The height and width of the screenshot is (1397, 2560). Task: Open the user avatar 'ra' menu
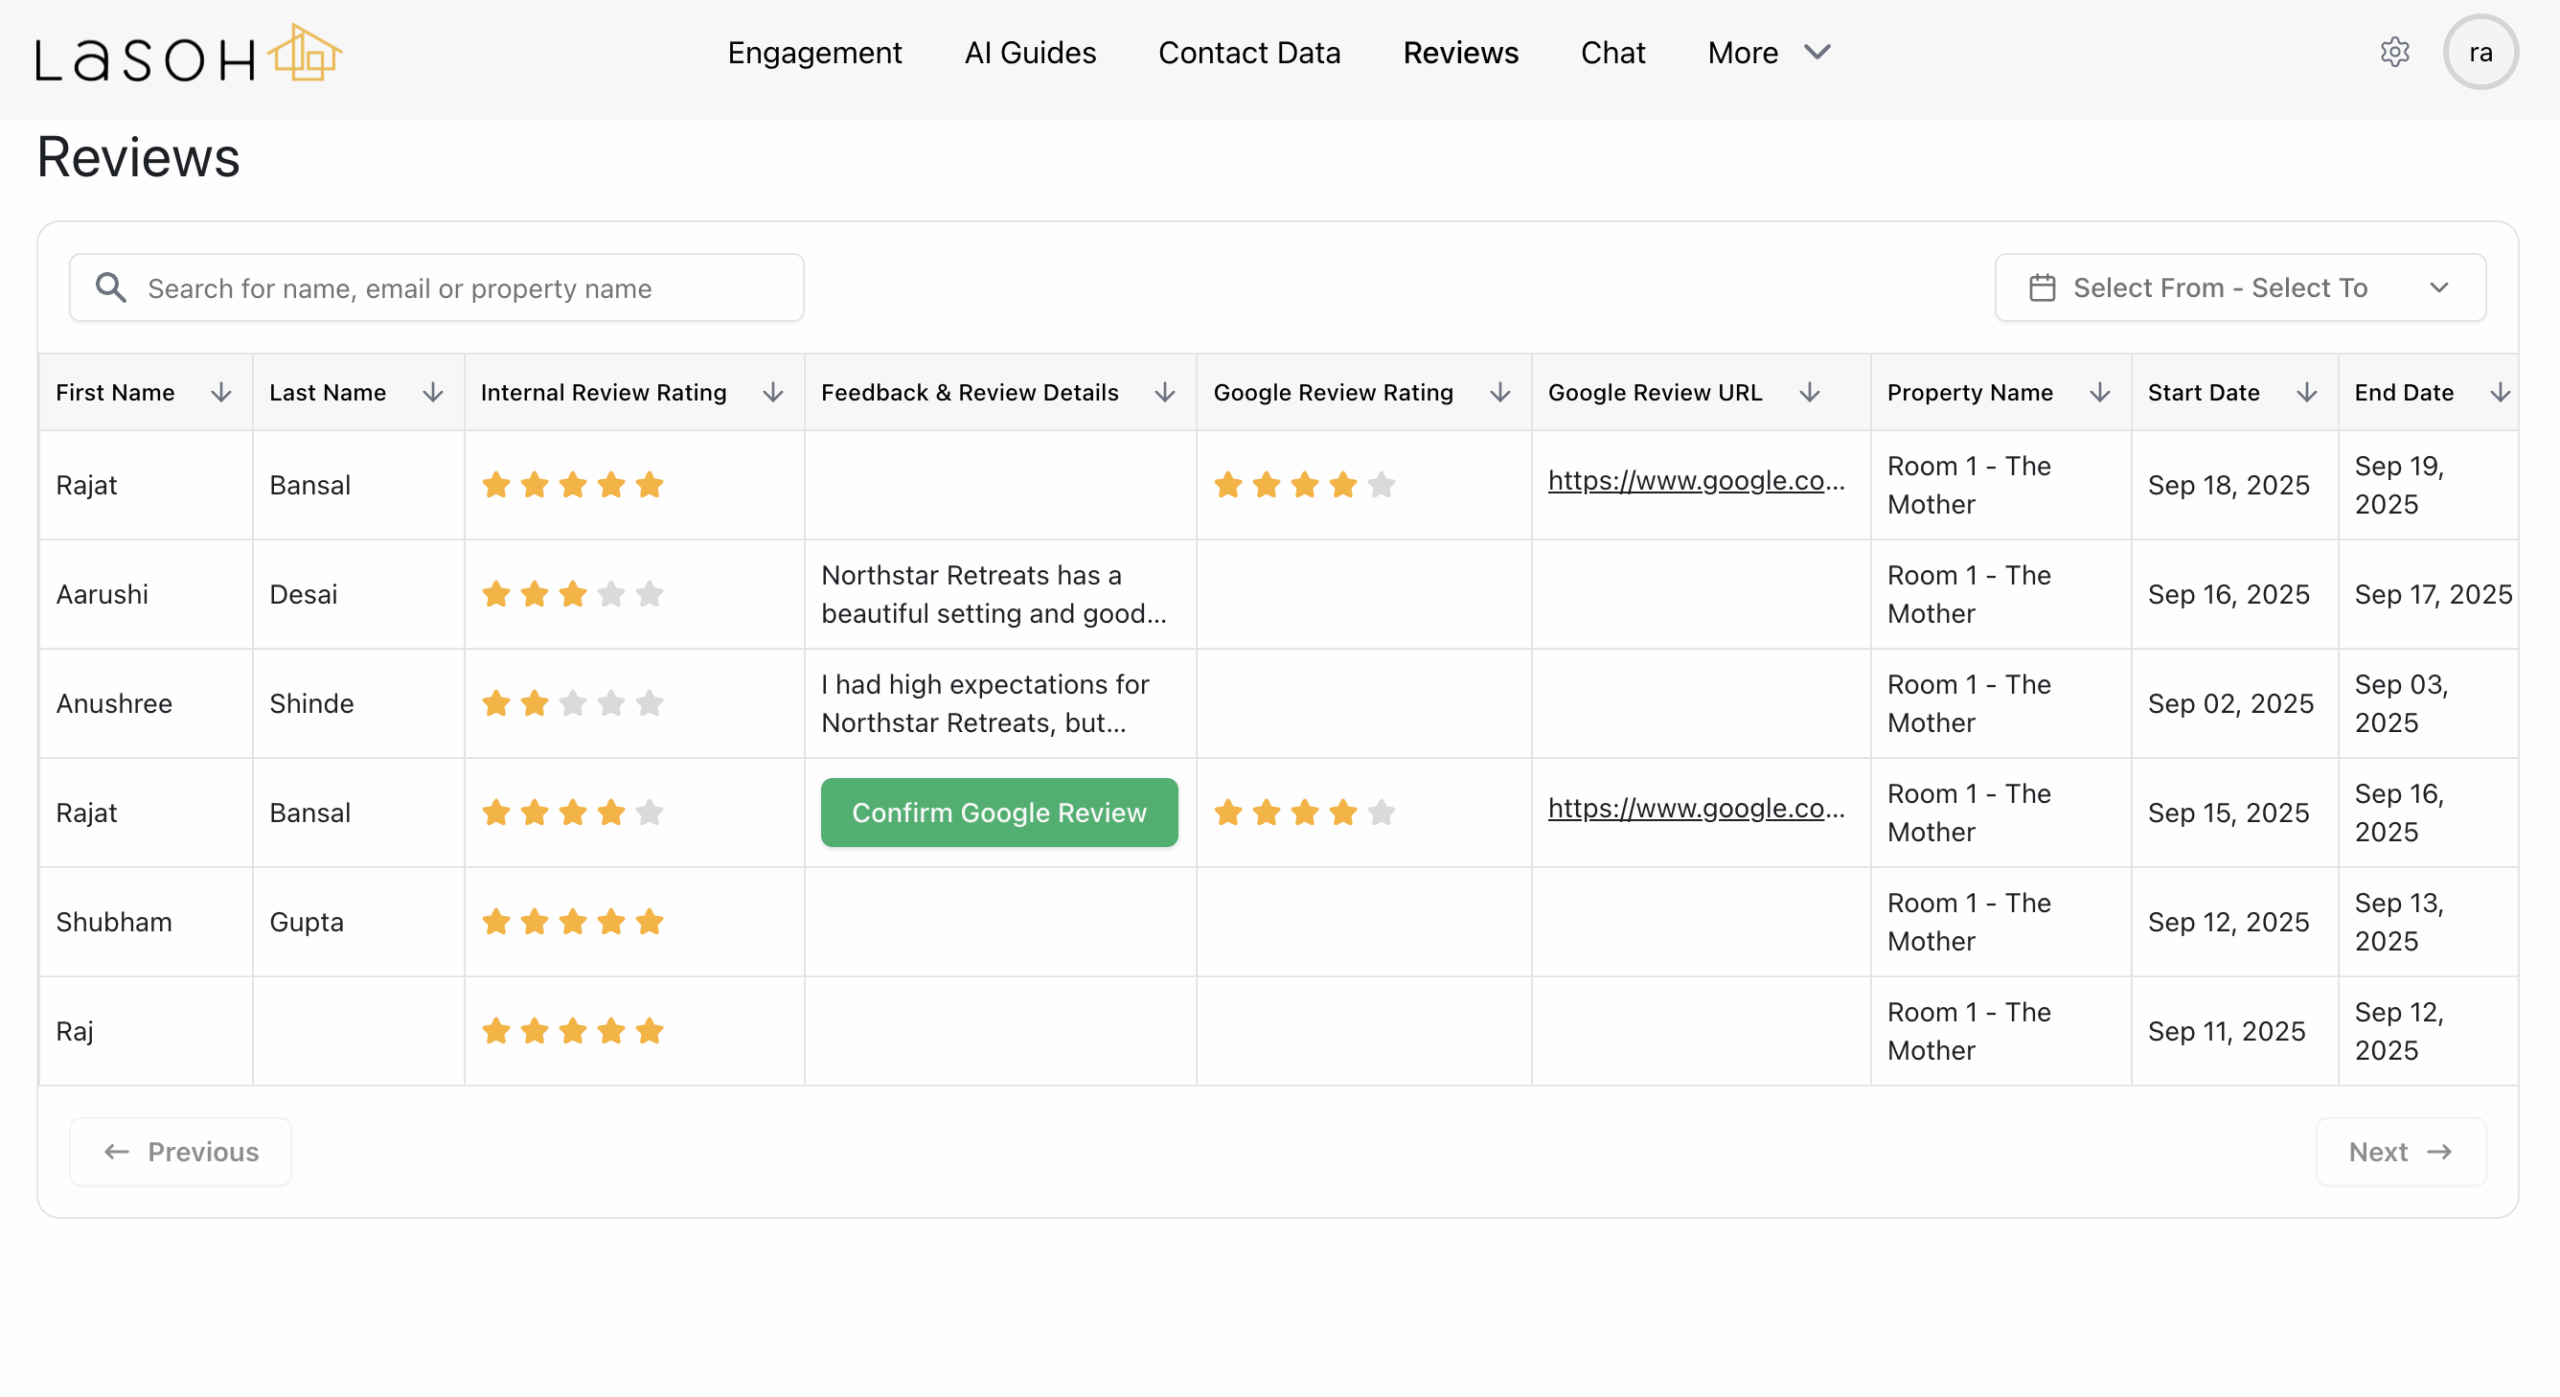coord(2479,52)
